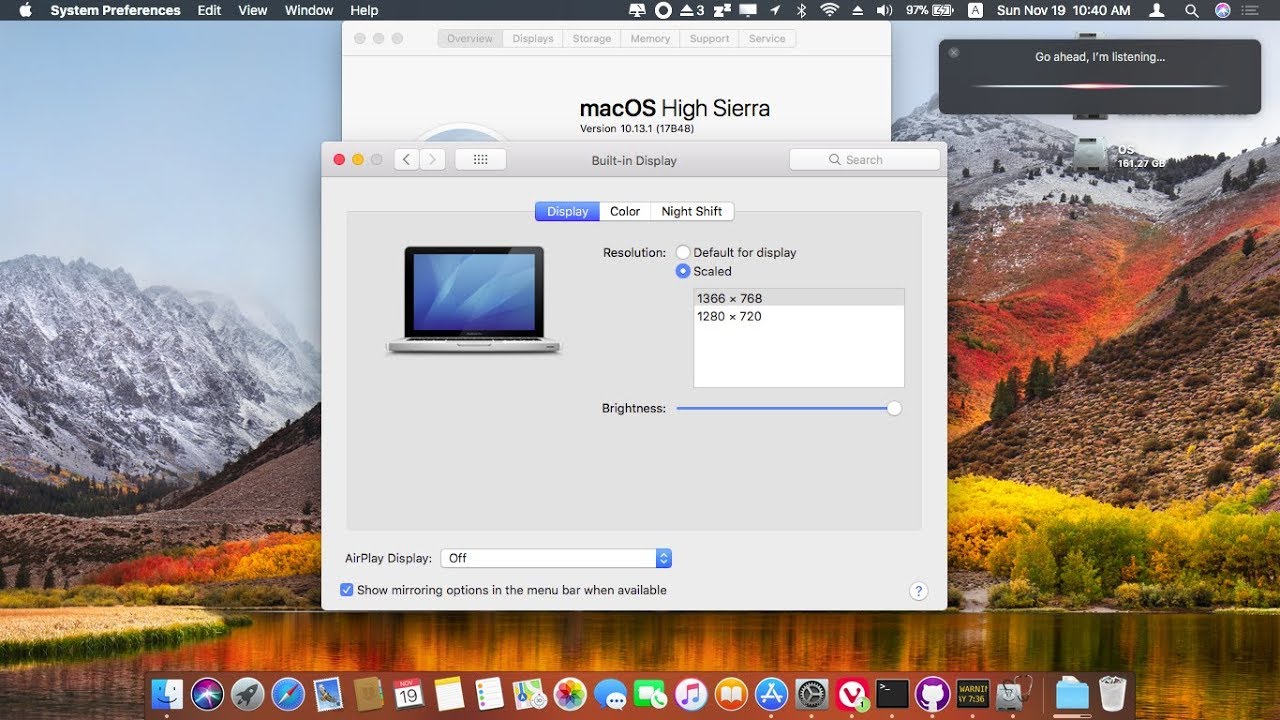This screenshot has width=1280, height=720.
Task: Open the Trash in dock
Action: point(1113,693)
